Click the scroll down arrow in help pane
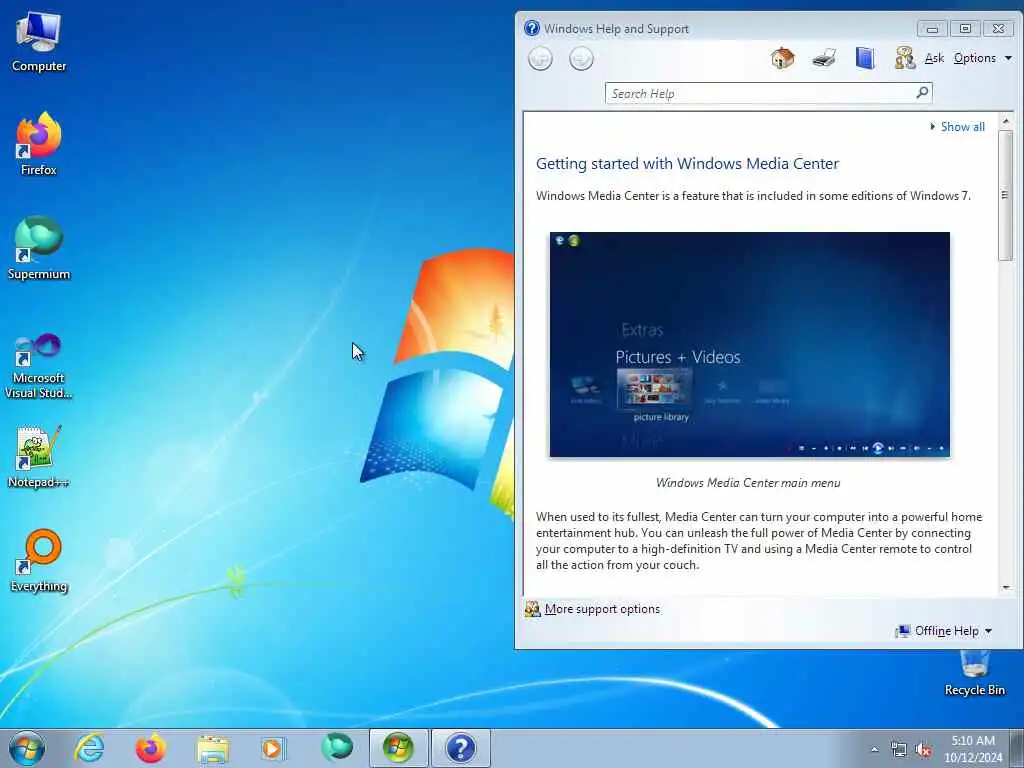 pyautogui.click(x=1006, y=587)
